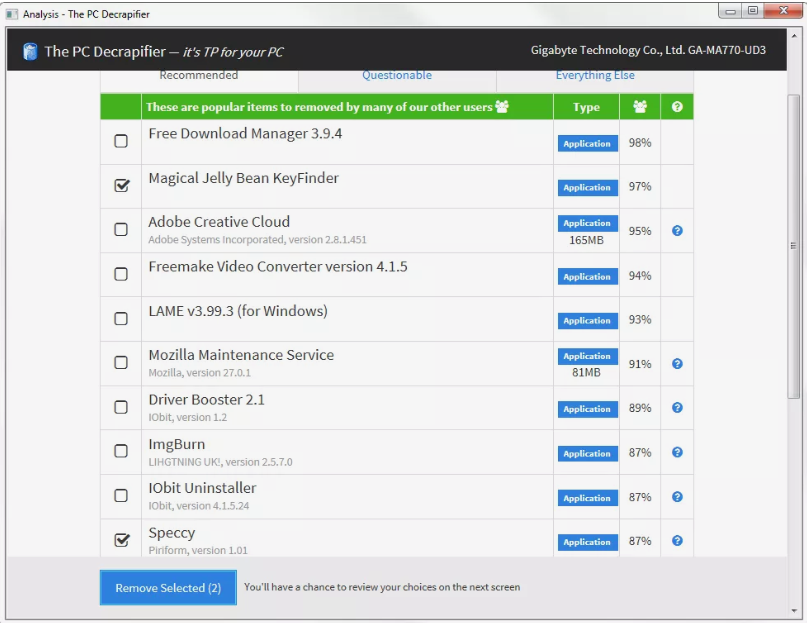Select the Free Download Manager 3.9.4 name
This screenshot has width=807, height=623.
pyautogui.click(x=245, y=134)
